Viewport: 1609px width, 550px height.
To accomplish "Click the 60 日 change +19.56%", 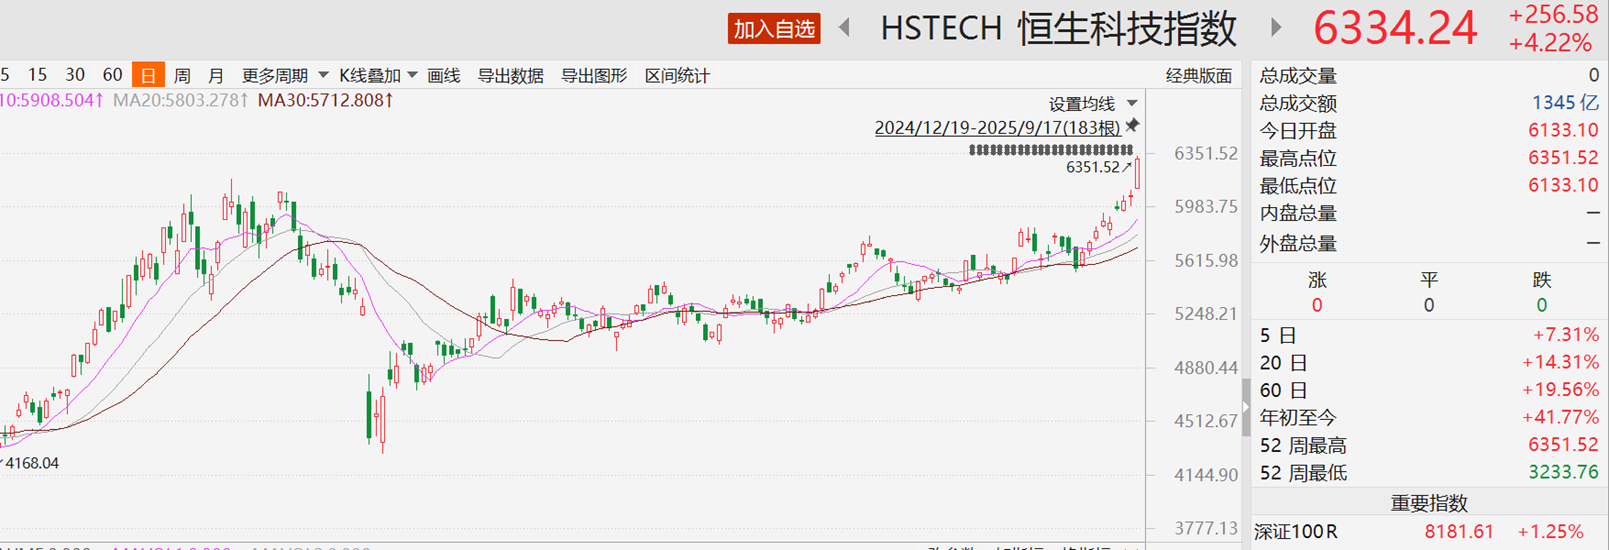I will point(1560,390).
